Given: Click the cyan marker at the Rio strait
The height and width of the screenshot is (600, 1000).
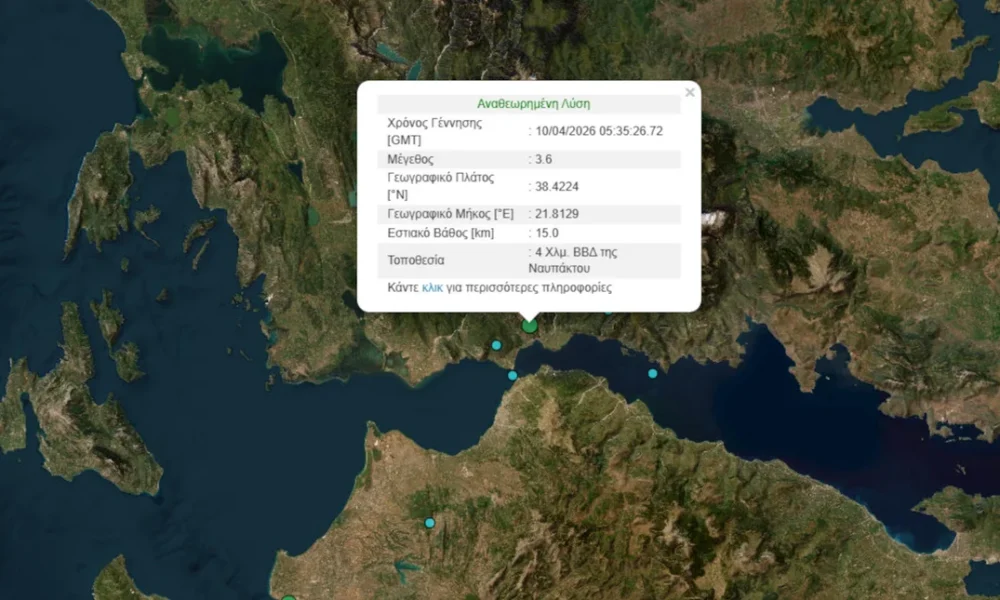Looking at the screenshot, I should point(512,375).
